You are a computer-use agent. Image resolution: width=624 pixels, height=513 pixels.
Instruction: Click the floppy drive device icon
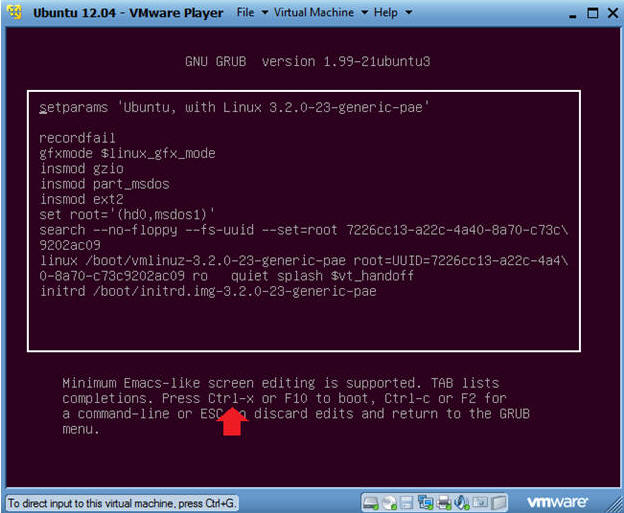click(406, 503)
